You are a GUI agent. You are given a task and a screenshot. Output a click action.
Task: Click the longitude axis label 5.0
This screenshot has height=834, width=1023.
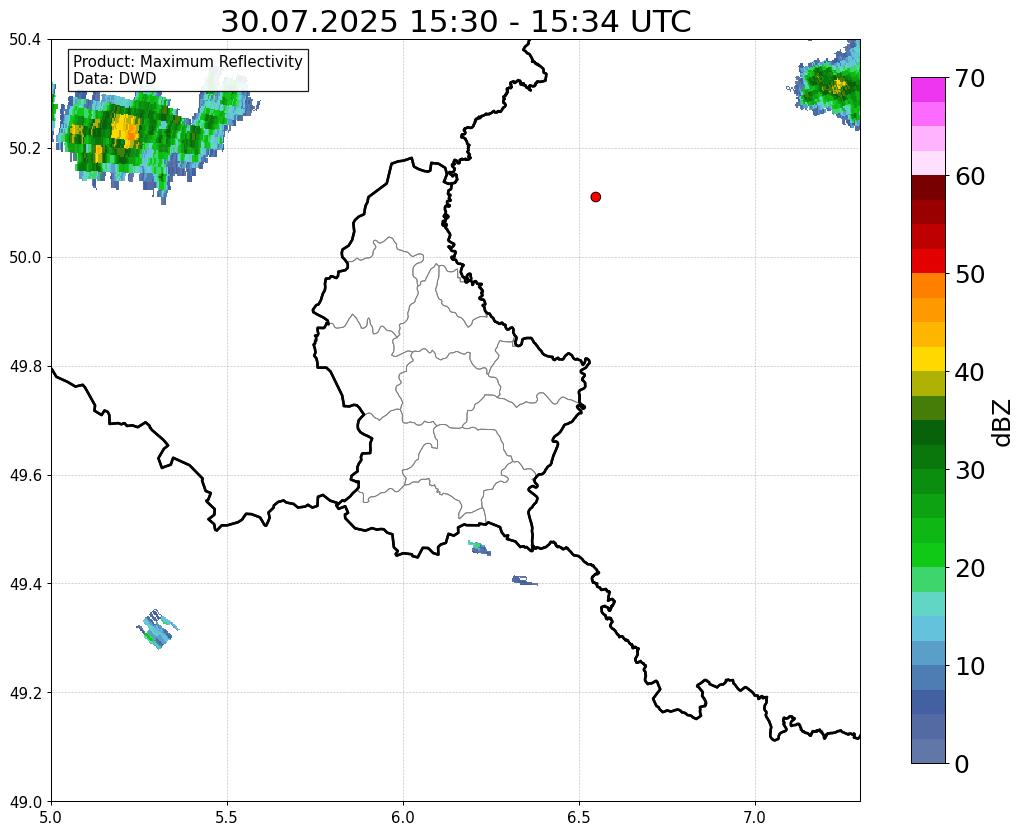51,818
